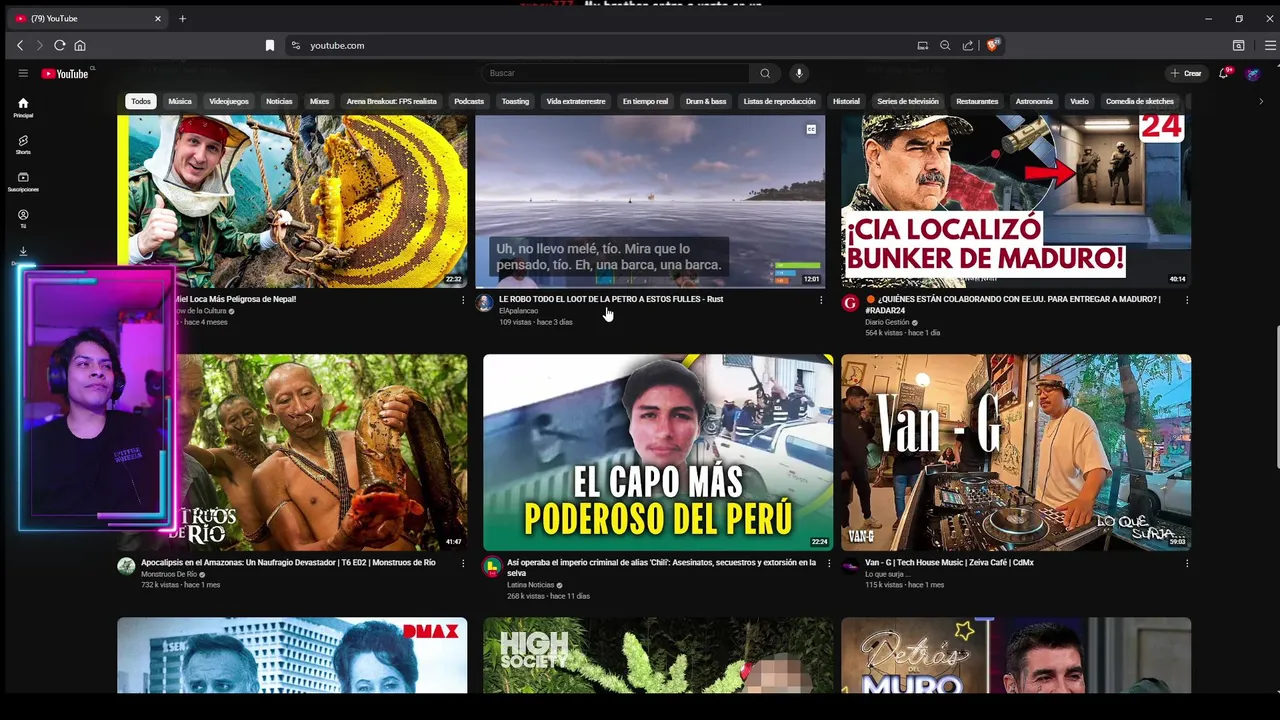Click the youtube.com address bar
Screen dimensions: 1280x720
click(x=600, y=45)
